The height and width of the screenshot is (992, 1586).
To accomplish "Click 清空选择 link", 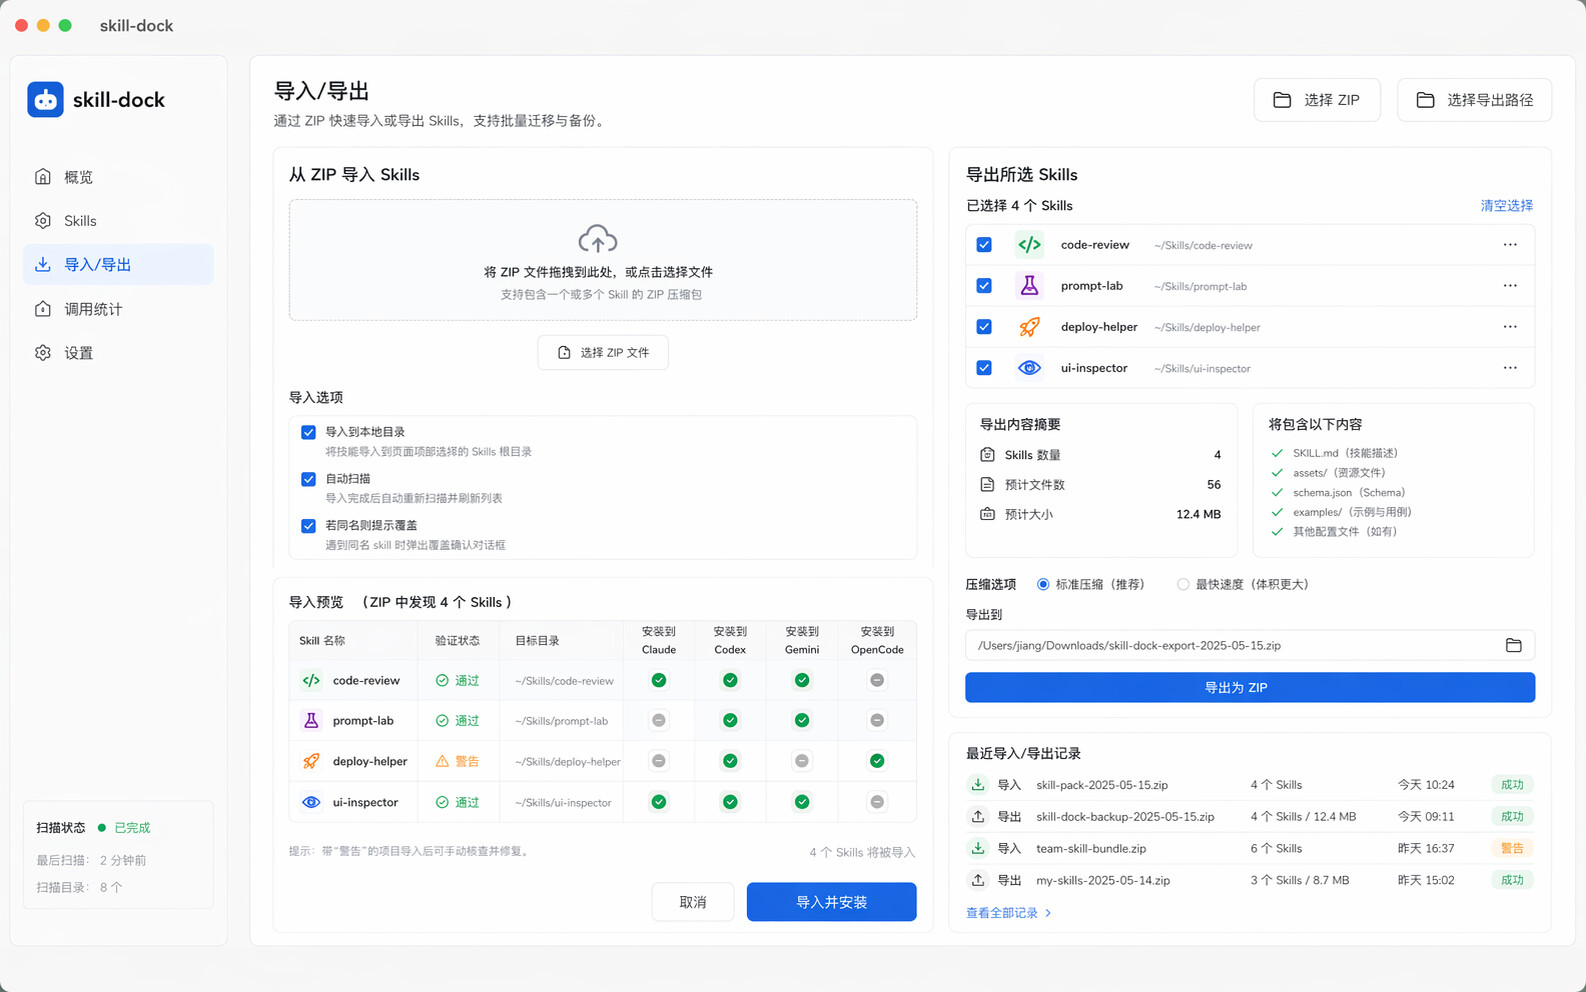I will pyautogui.click(x=1506, y=206).
